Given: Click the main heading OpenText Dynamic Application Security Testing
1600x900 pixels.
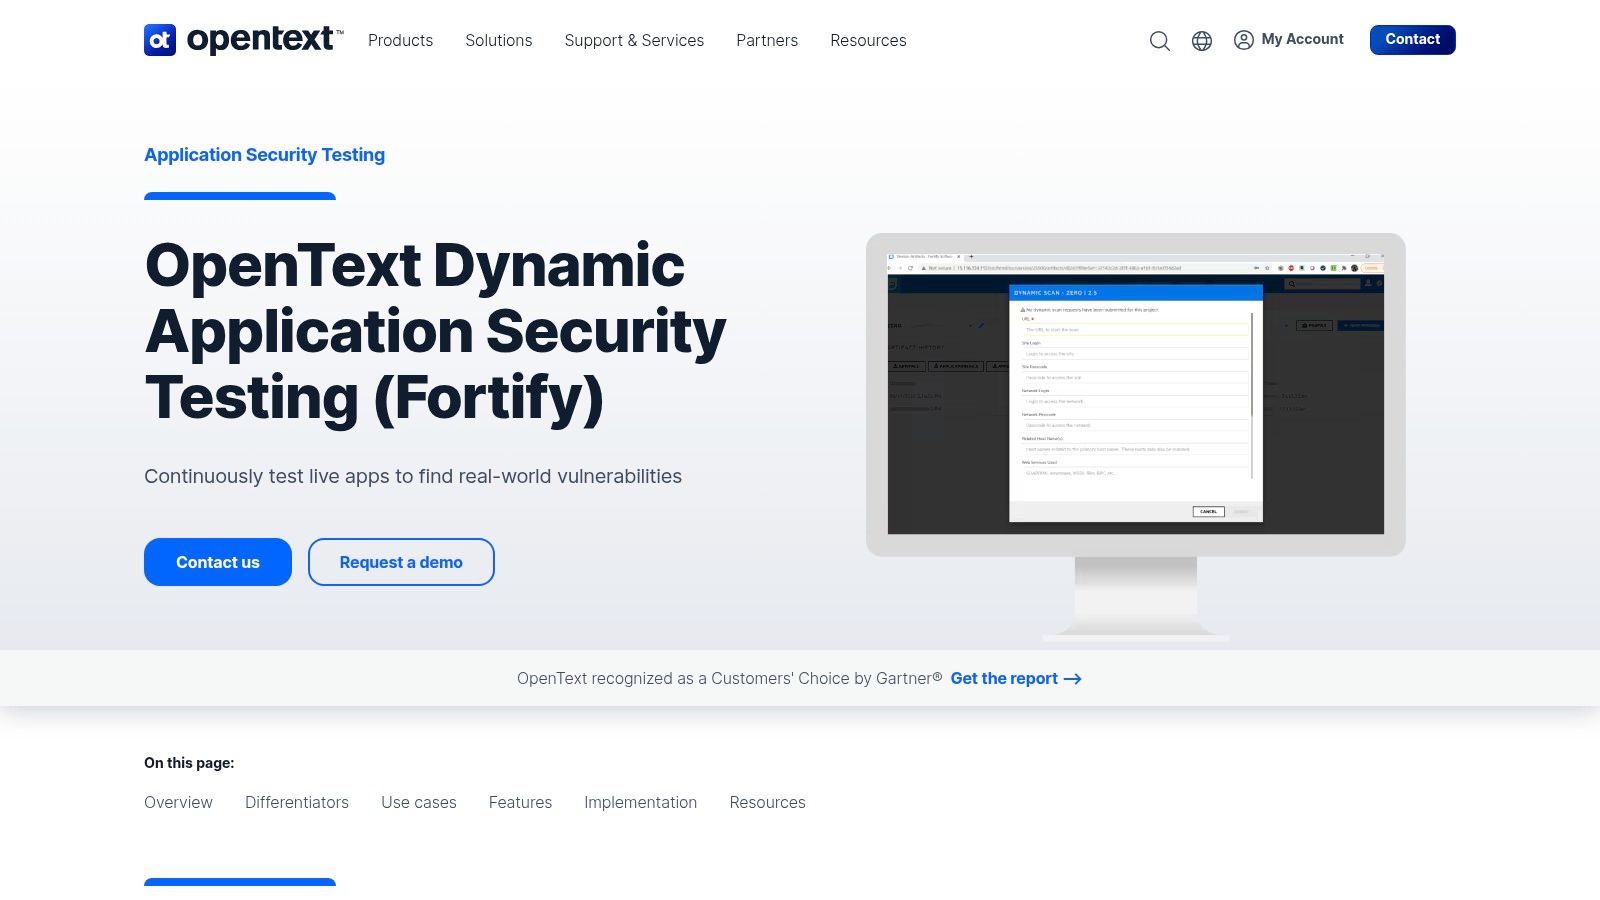Looking at the screenshot, I should click(x=435, y=331).
